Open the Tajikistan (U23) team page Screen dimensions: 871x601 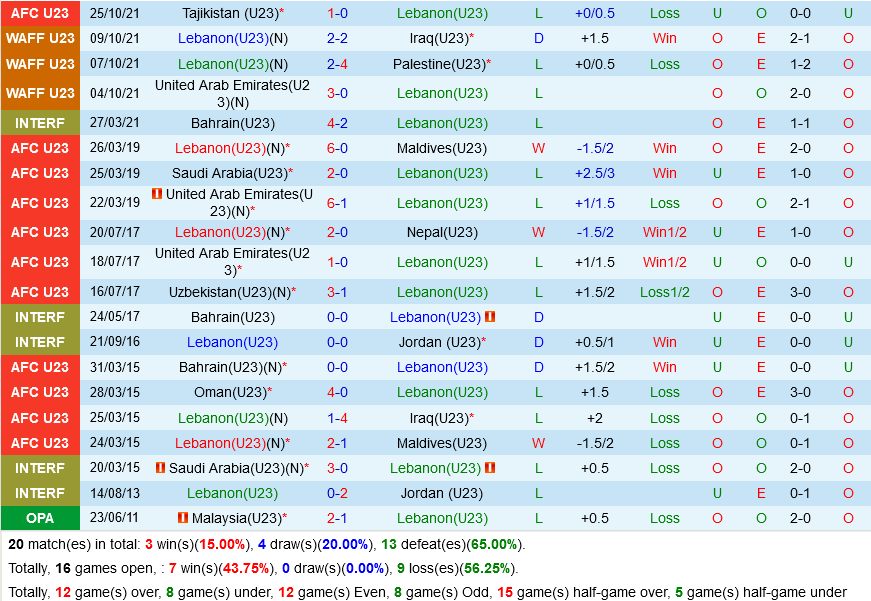point(229,13)
